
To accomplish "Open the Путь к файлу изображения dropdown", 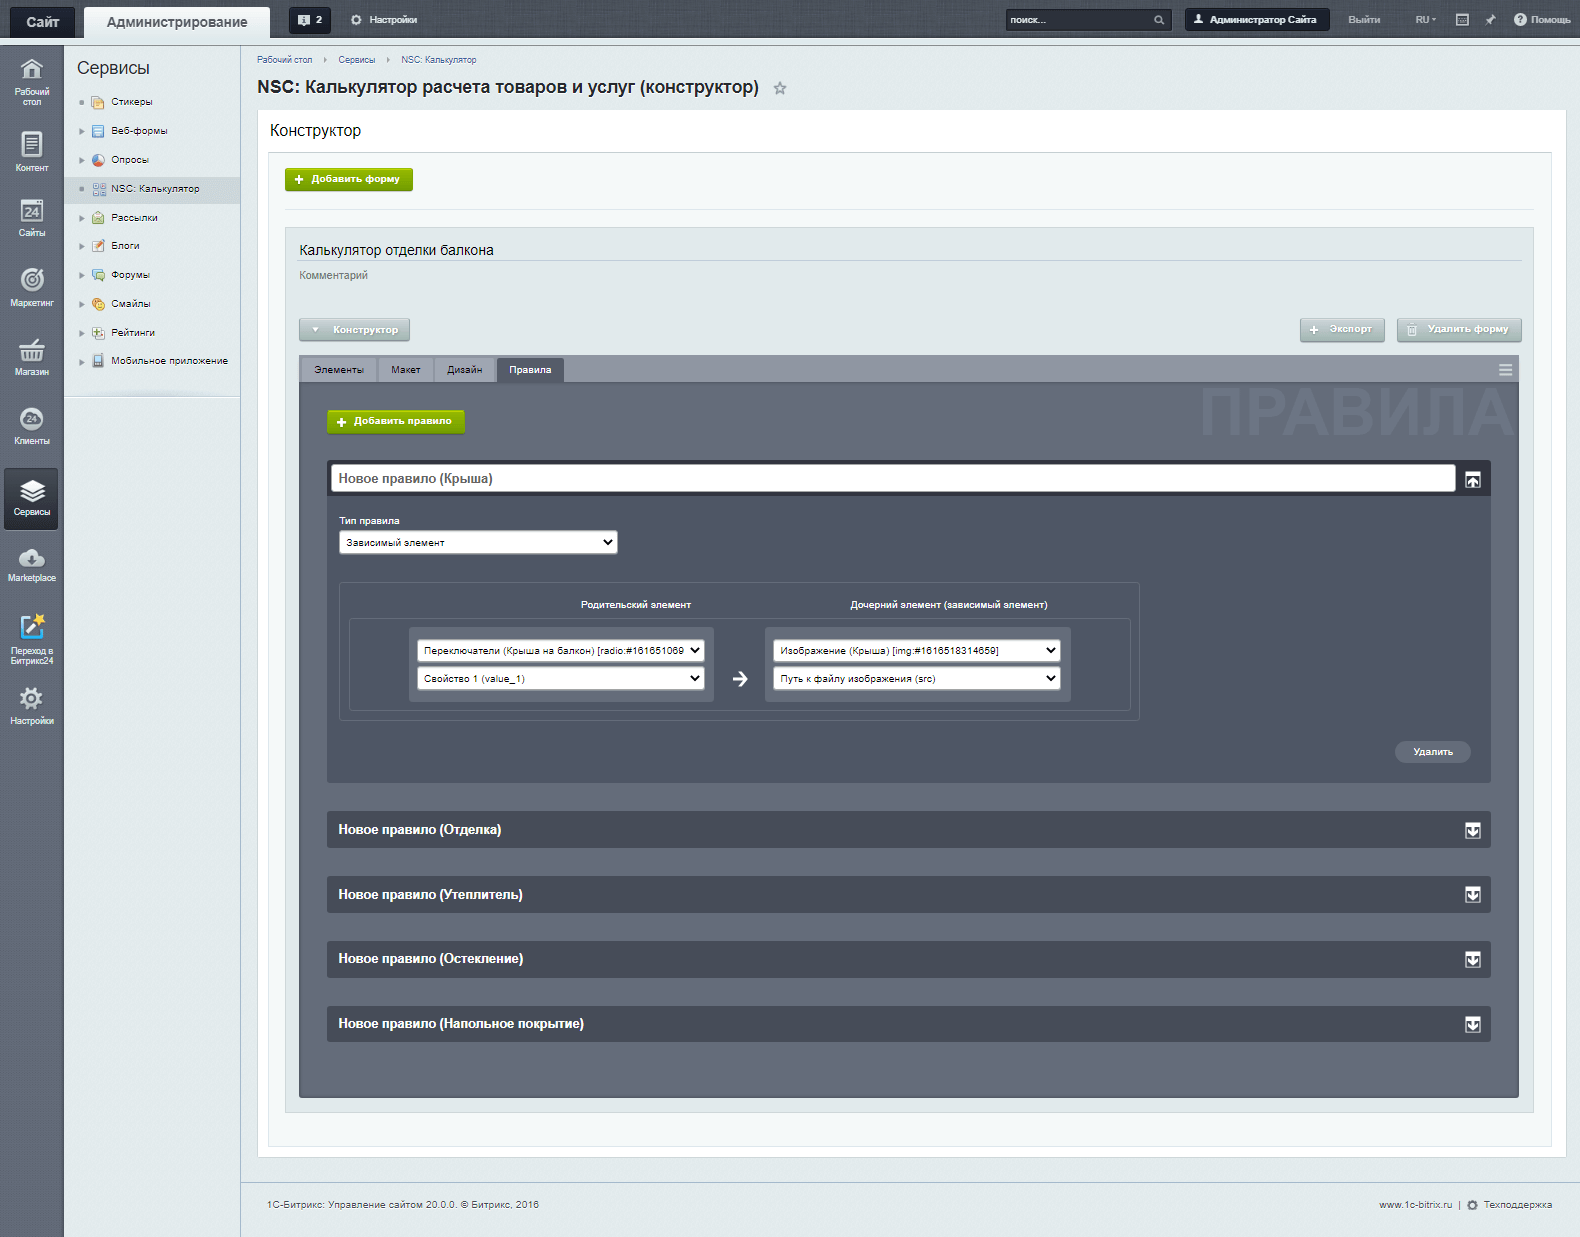I will (917, 679).
